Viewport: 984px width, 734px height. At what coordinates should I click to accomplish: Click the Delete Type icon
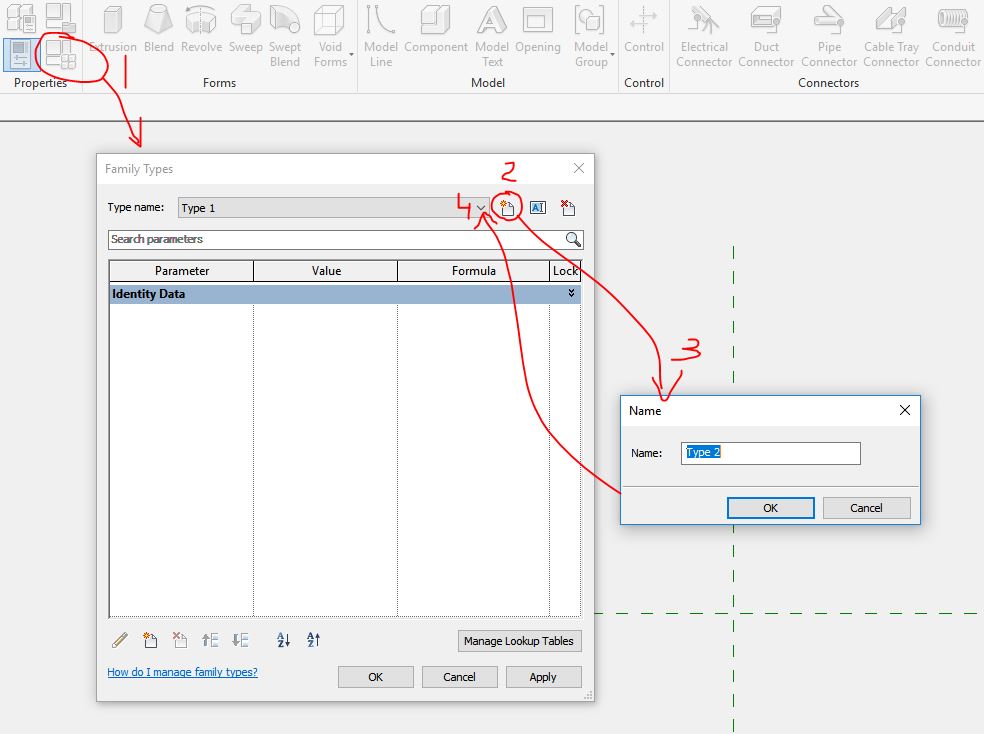567,208
